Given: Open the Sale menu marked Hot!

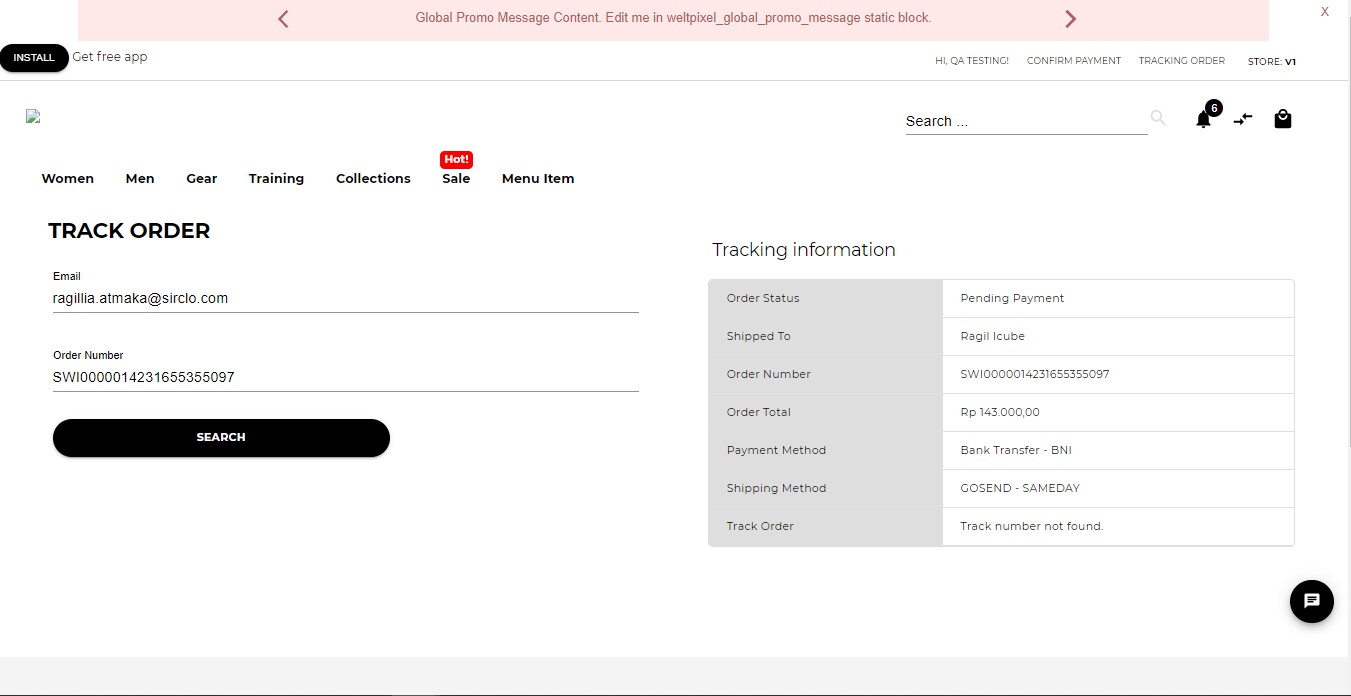Looking at the screenshot, I should tap(456, 178).
